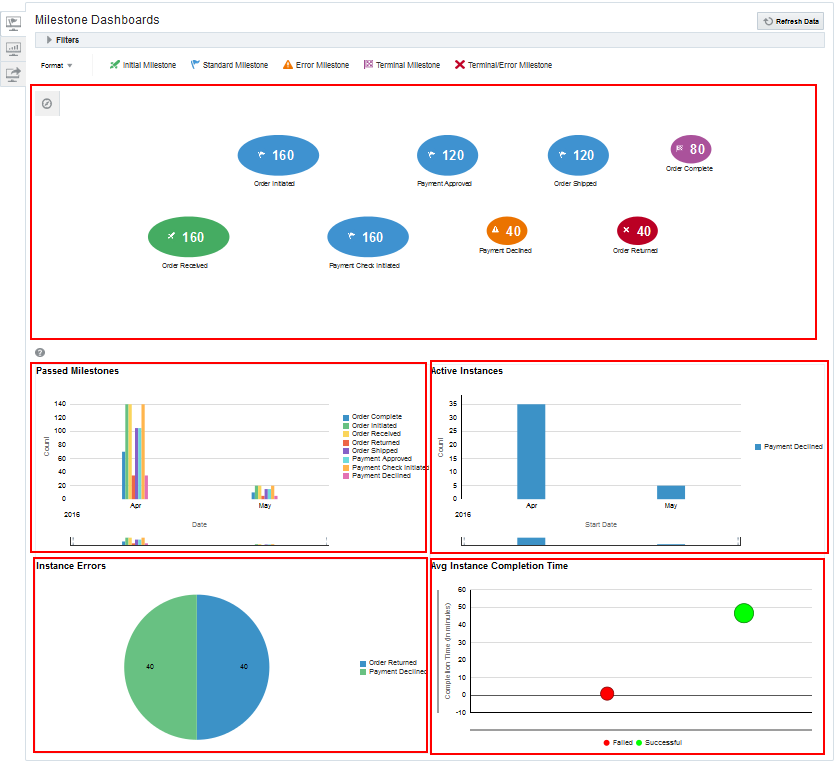Click the Avg Instance Completion Time title

(500, 566)
